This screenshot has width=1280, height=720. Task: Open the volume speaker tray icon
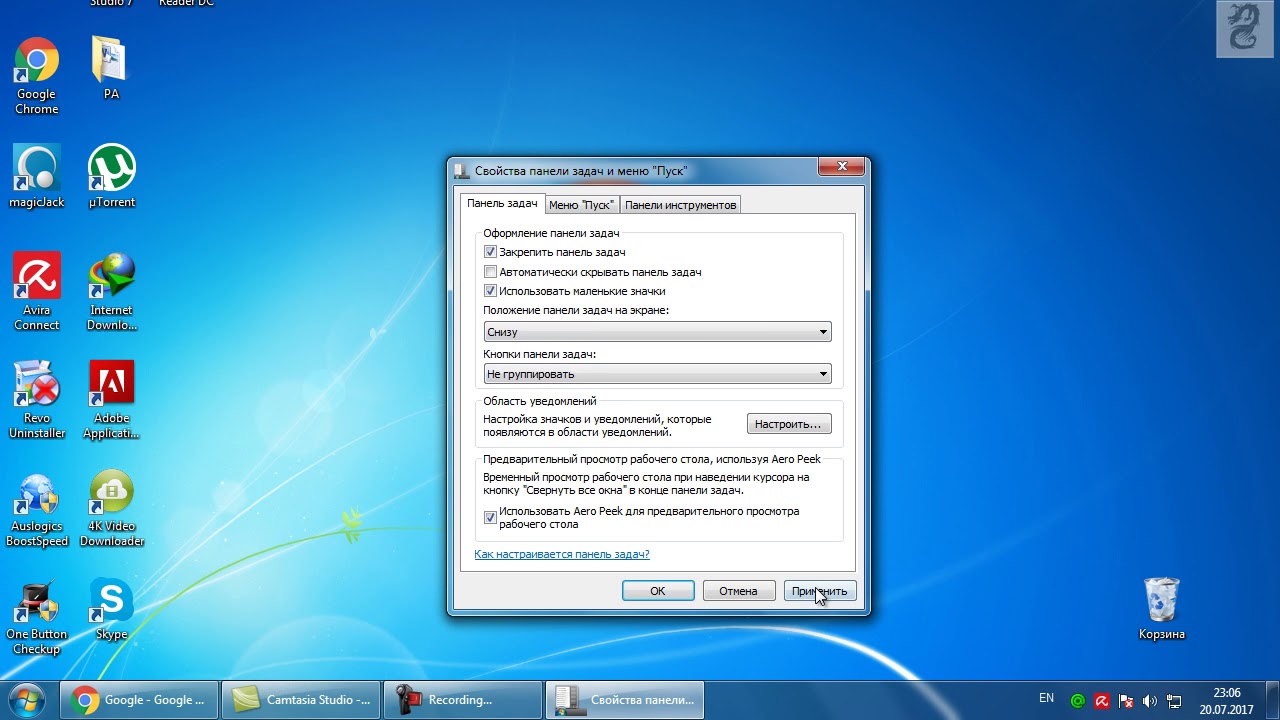(1150, 701)
